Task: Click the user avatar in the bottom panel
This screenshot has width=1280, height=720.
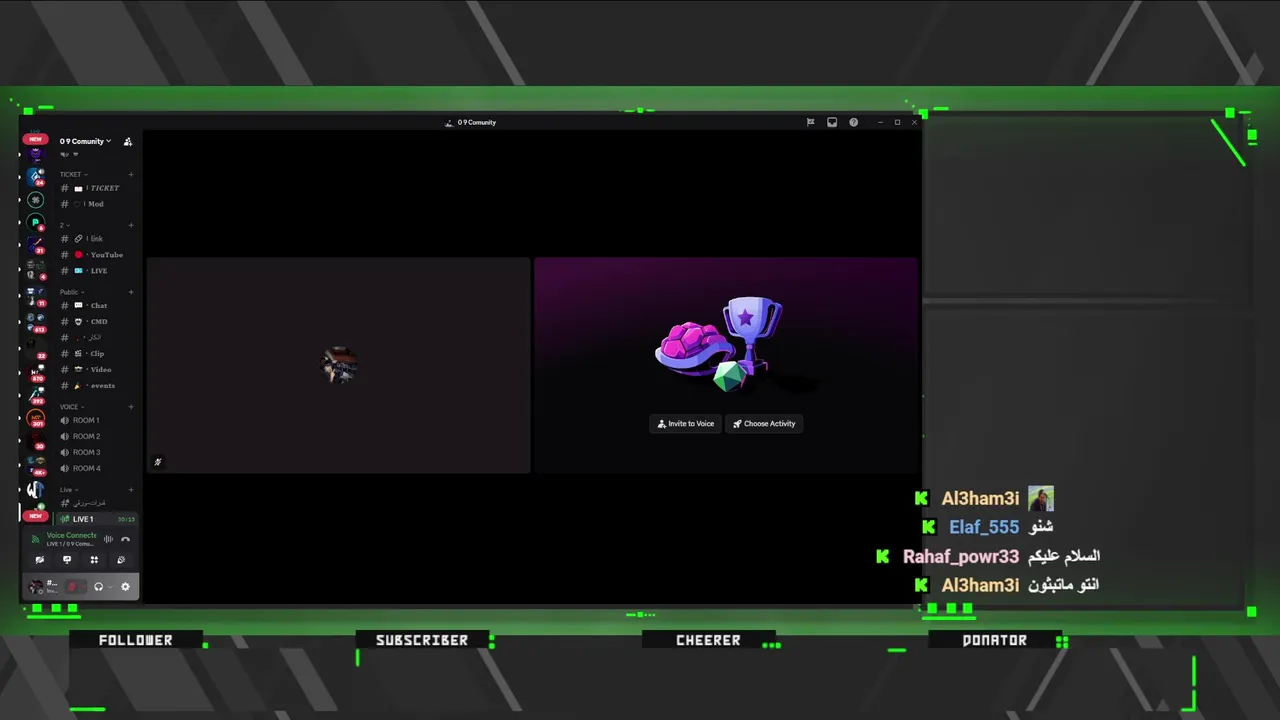Action: tap(37, 587)
